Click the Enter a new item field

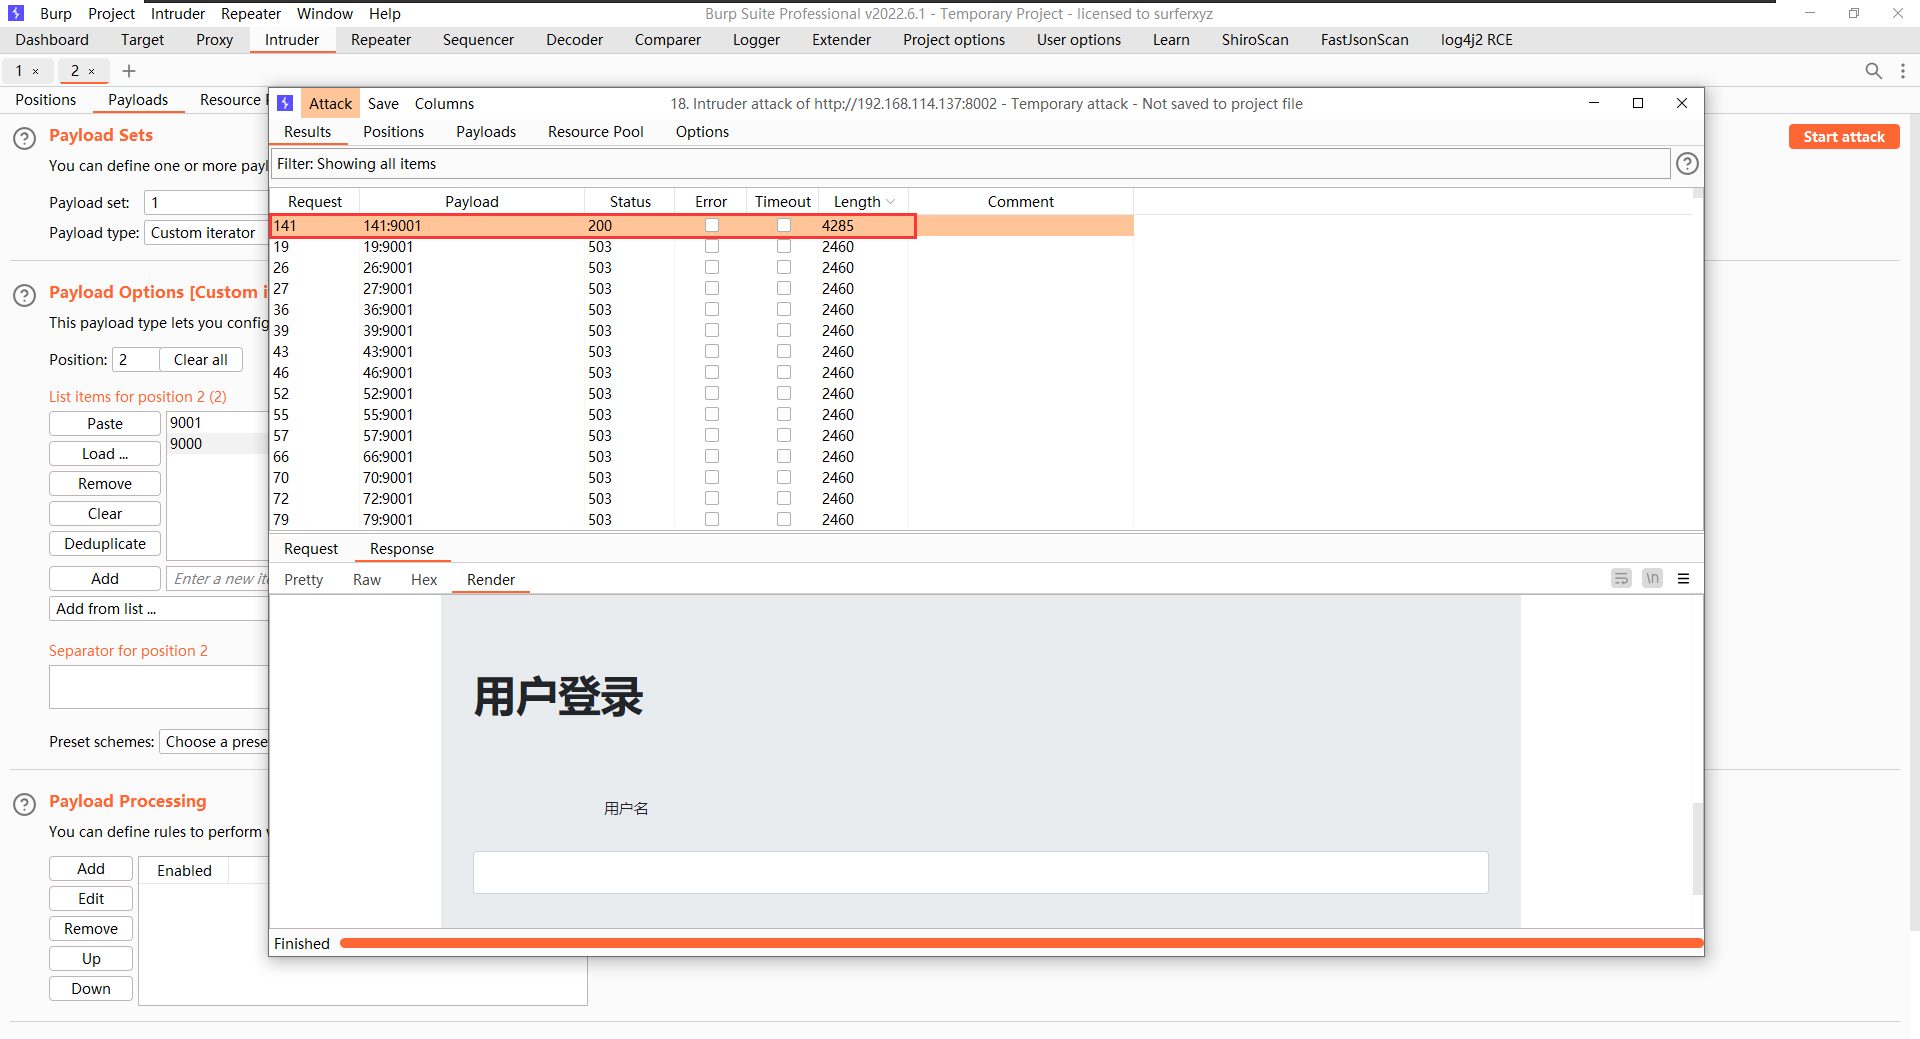218,579
